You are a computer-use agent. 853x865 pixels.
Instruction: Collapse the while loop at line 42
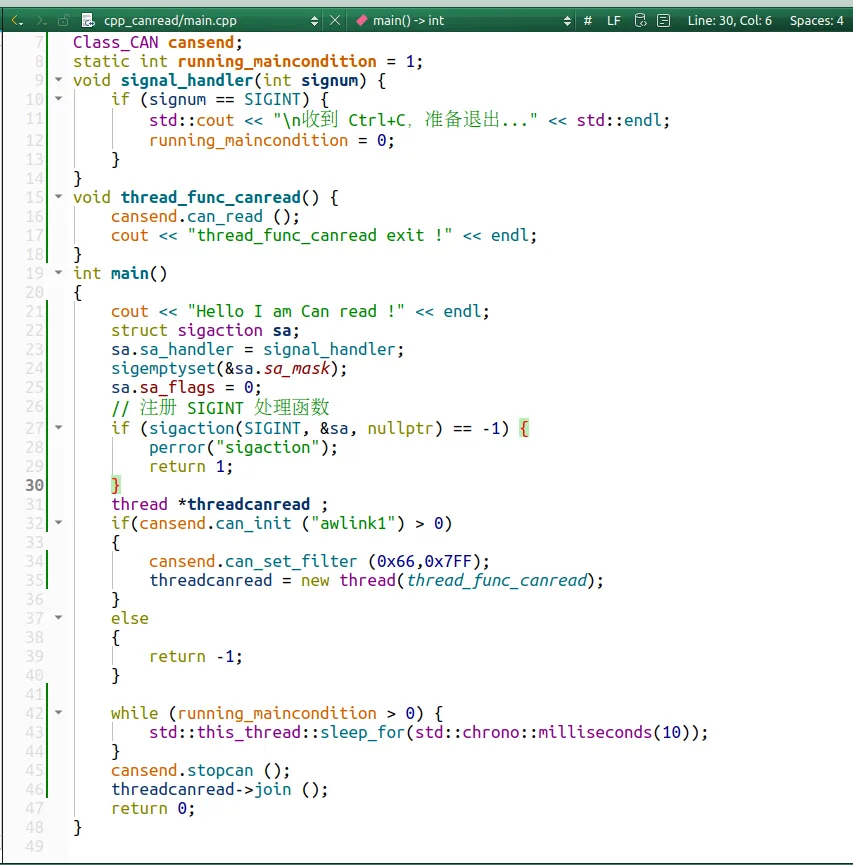58,712
